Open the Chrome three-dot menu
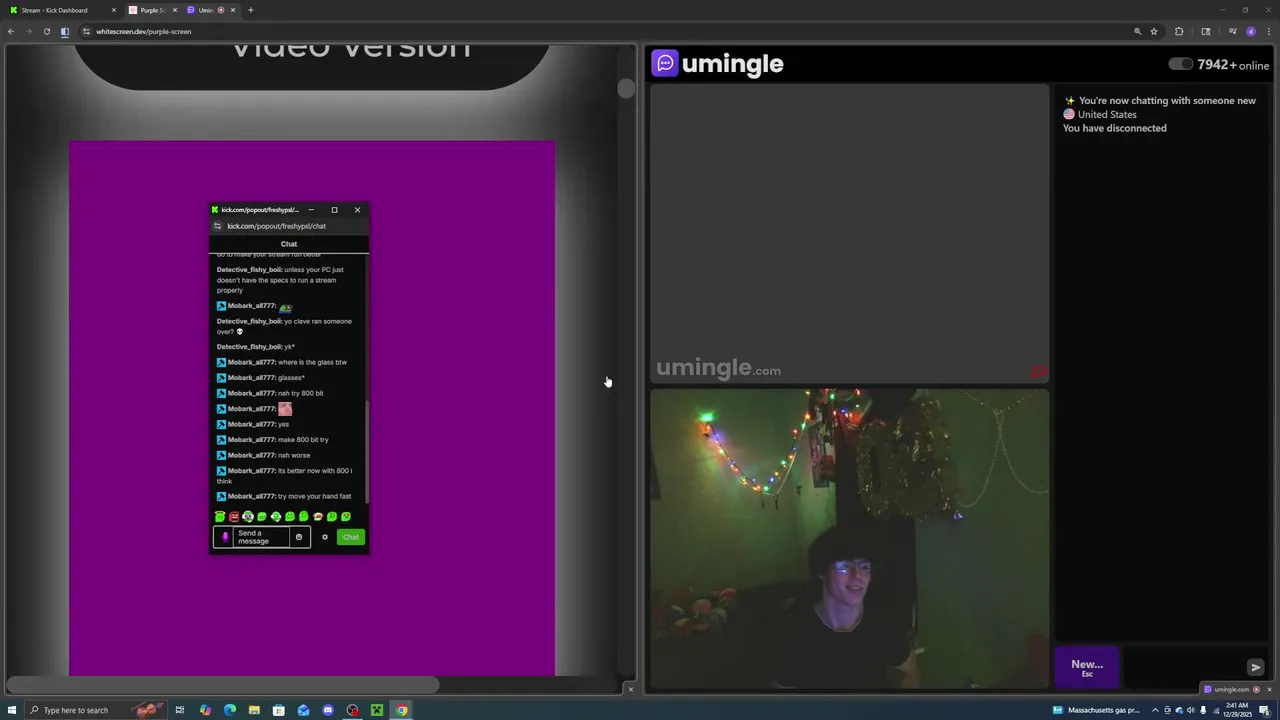The image size is (1280, 720). tap(1268, 31)
